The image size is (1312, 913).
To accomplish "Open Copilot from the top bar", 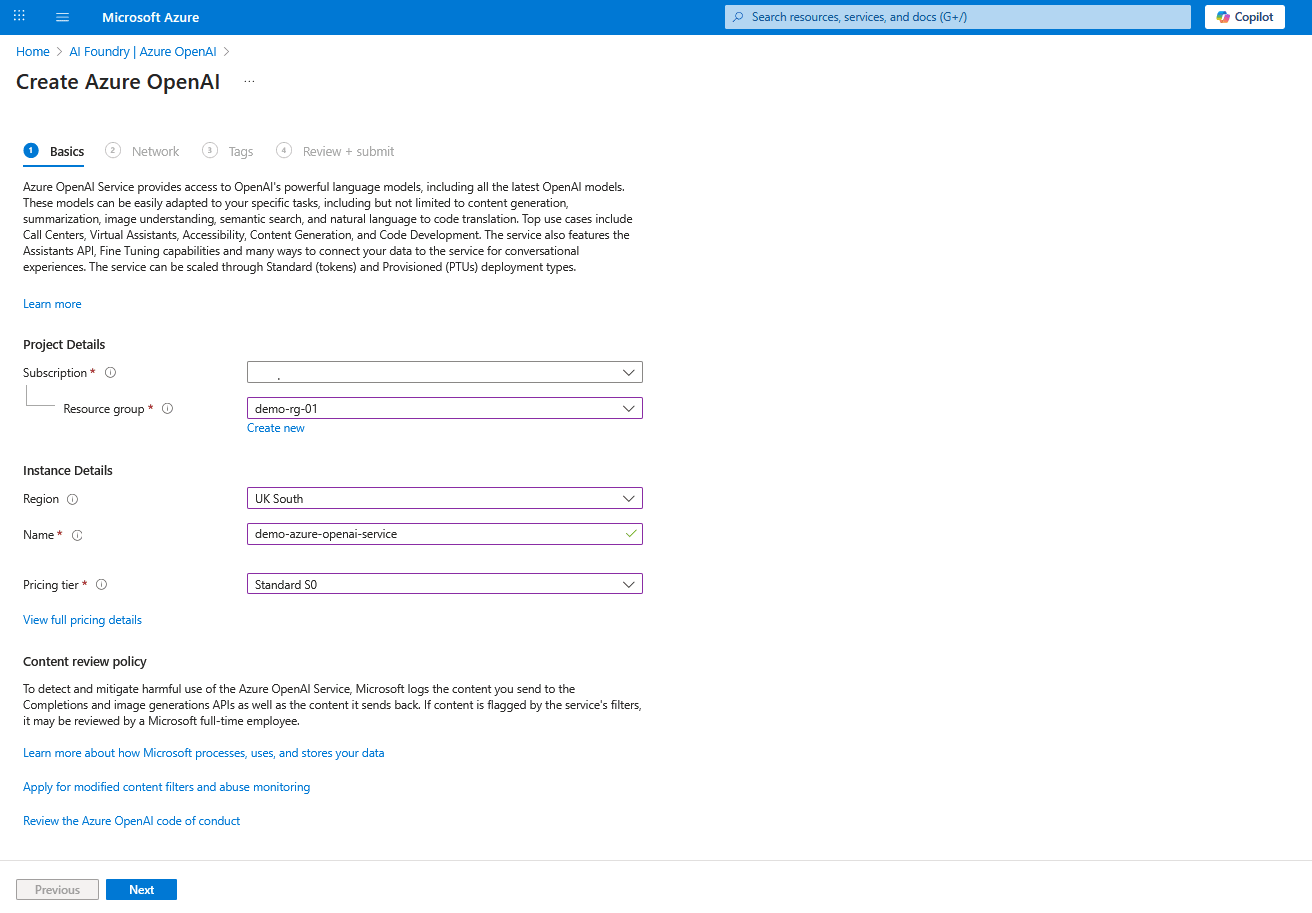I will pyautogui.click(x=1244, y=16).
